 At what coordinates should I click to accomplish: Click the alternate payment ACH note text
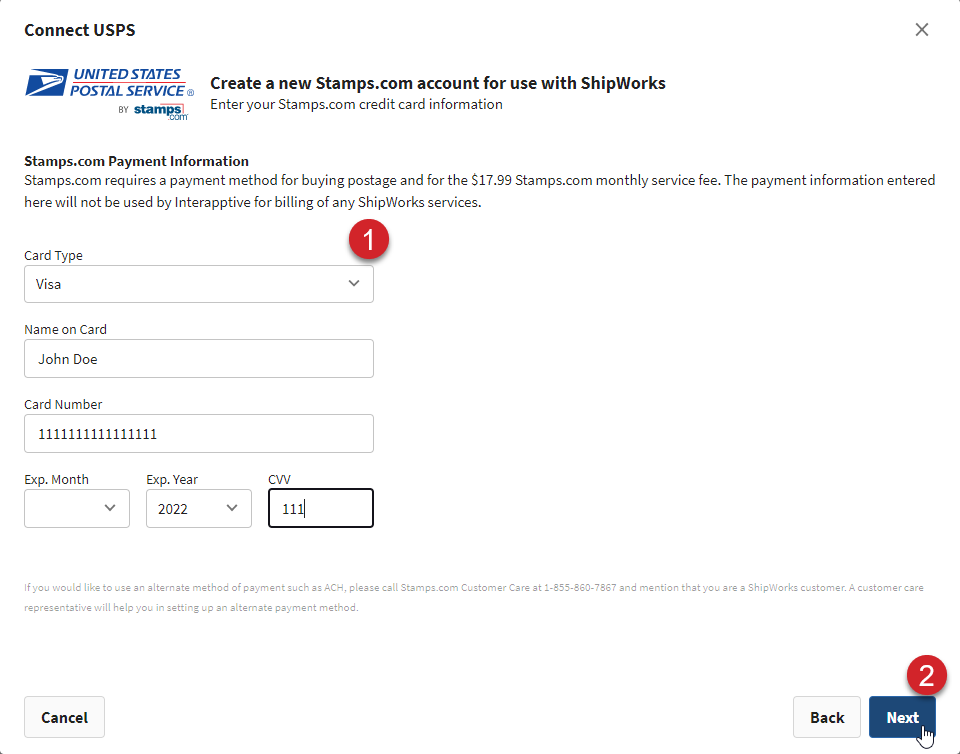(x=474, y=597)
